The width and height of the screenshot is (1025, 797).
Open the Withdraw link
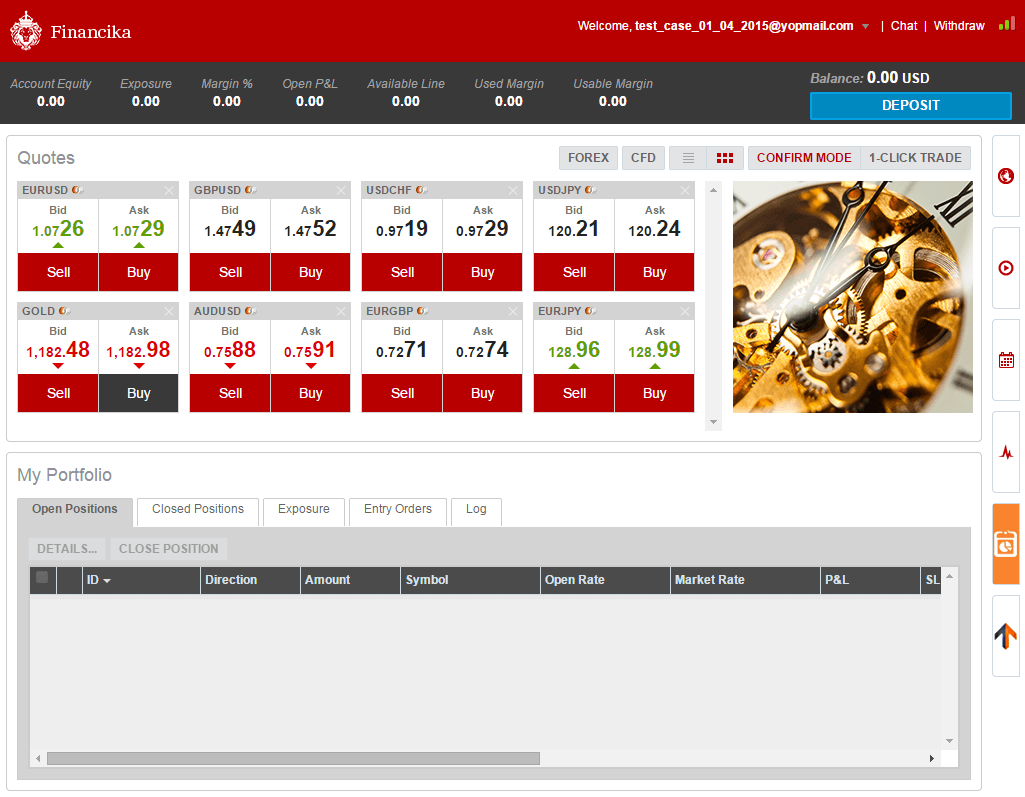[958, 26]
